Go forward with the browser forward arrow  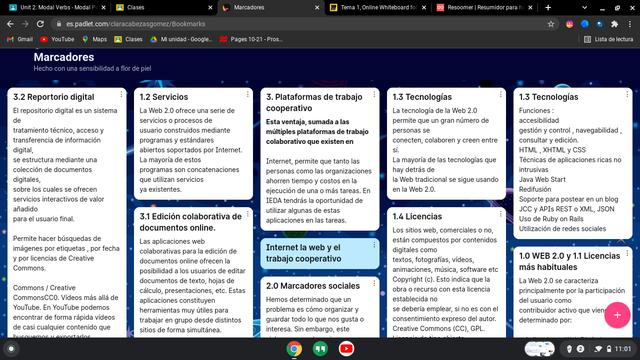25,24
